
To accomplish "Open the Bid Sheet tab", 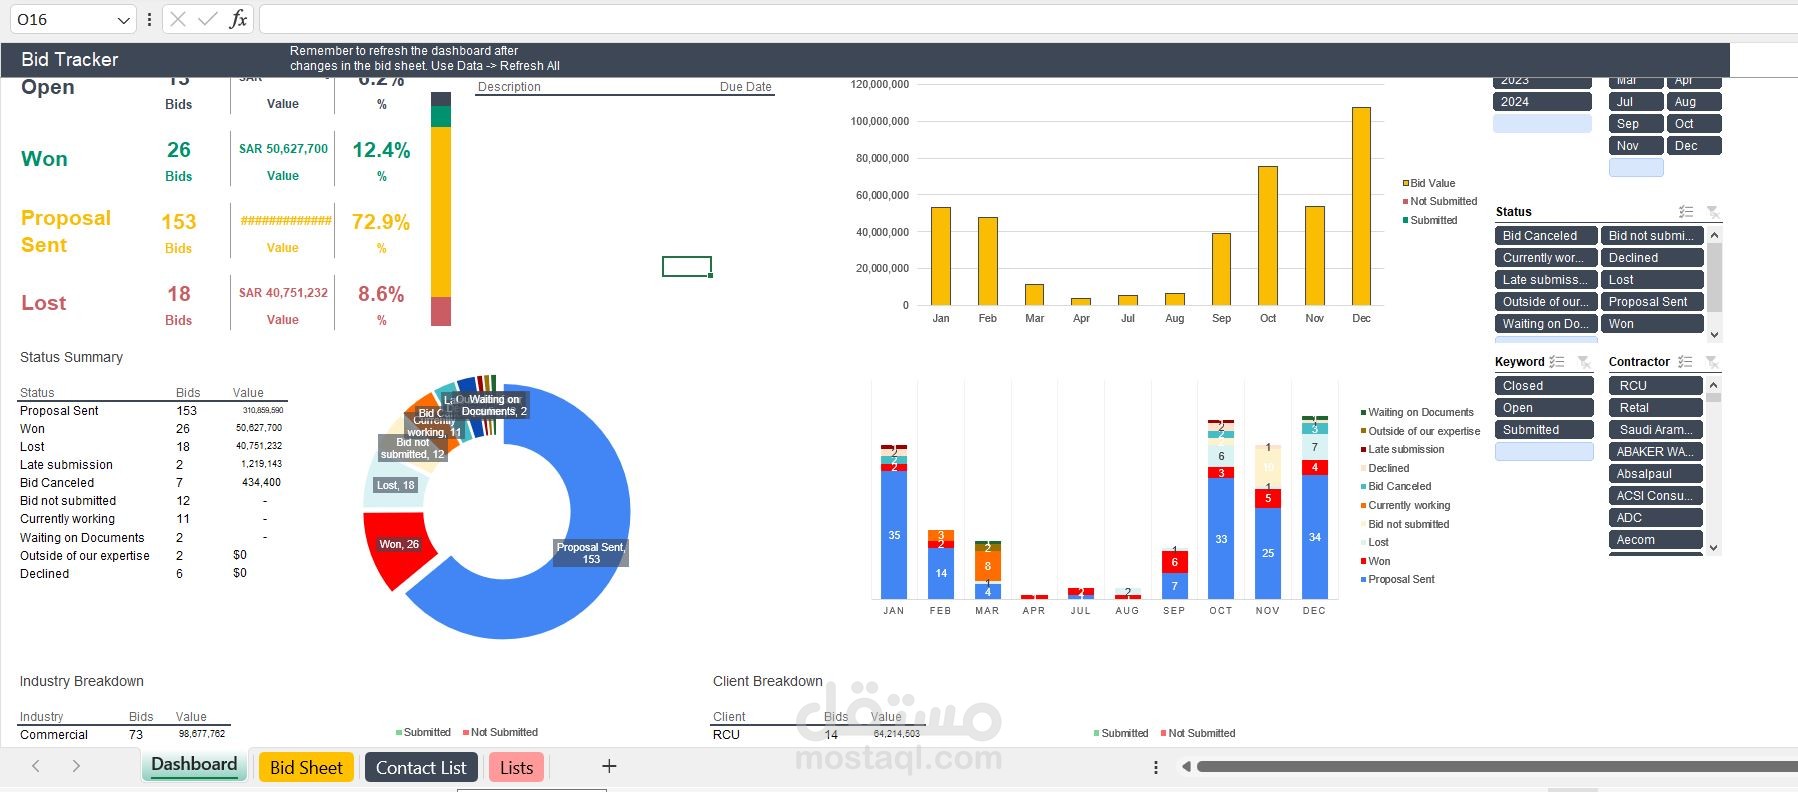I will [x=306, y=767].
